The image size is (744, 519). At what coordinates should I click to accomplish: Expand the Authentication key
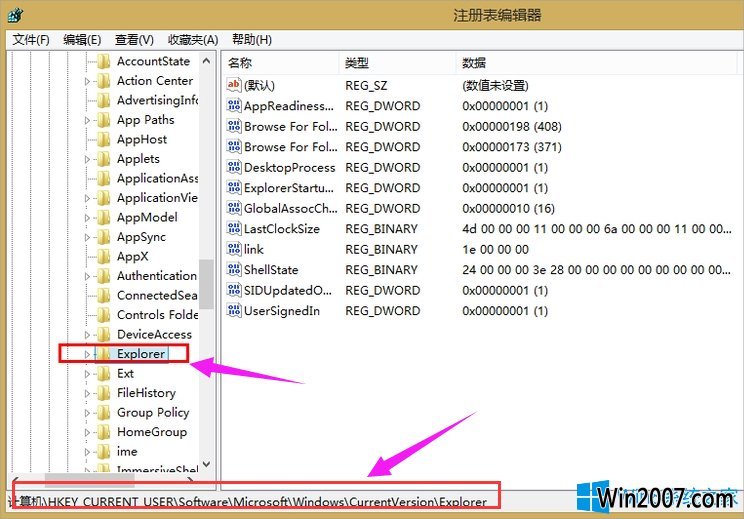point(87,277)
